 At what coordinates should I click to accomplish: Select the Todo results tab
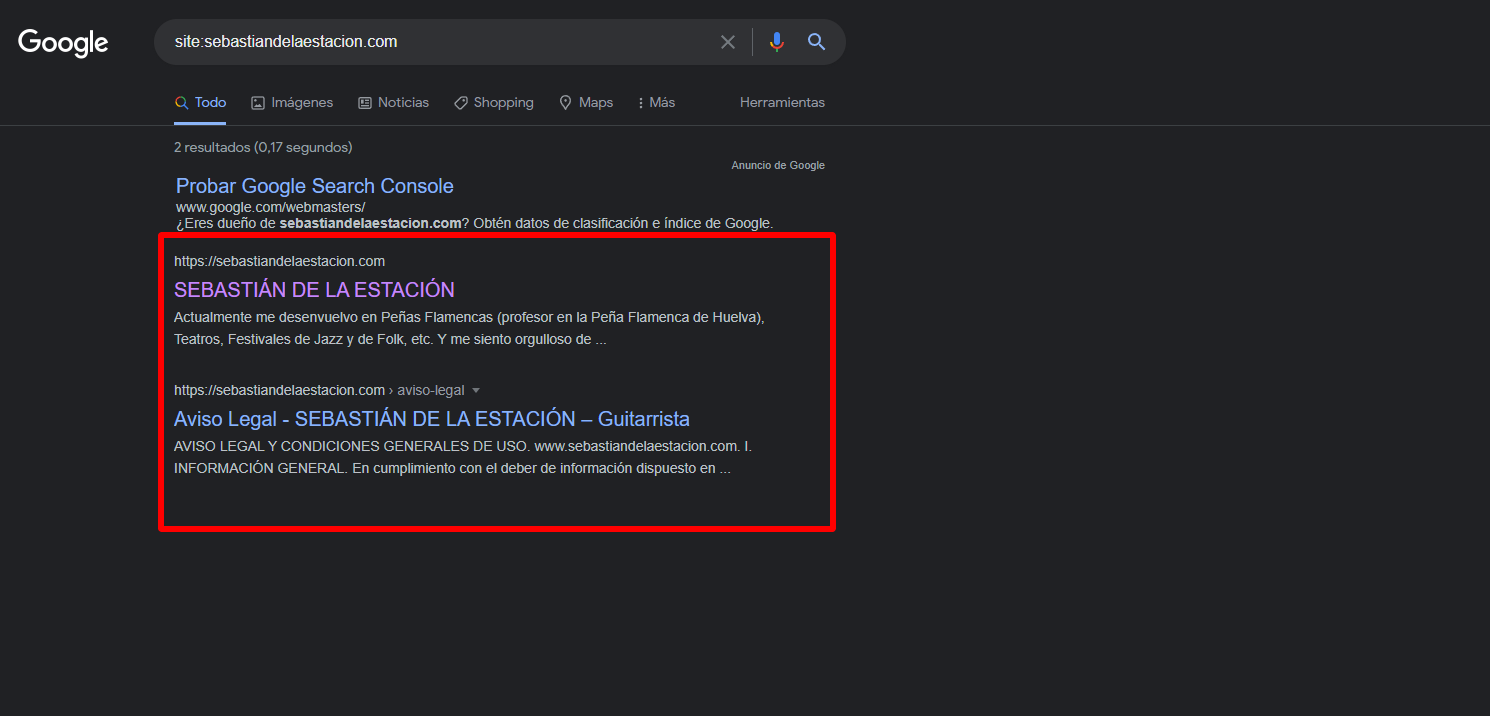[x=200, y=103]
